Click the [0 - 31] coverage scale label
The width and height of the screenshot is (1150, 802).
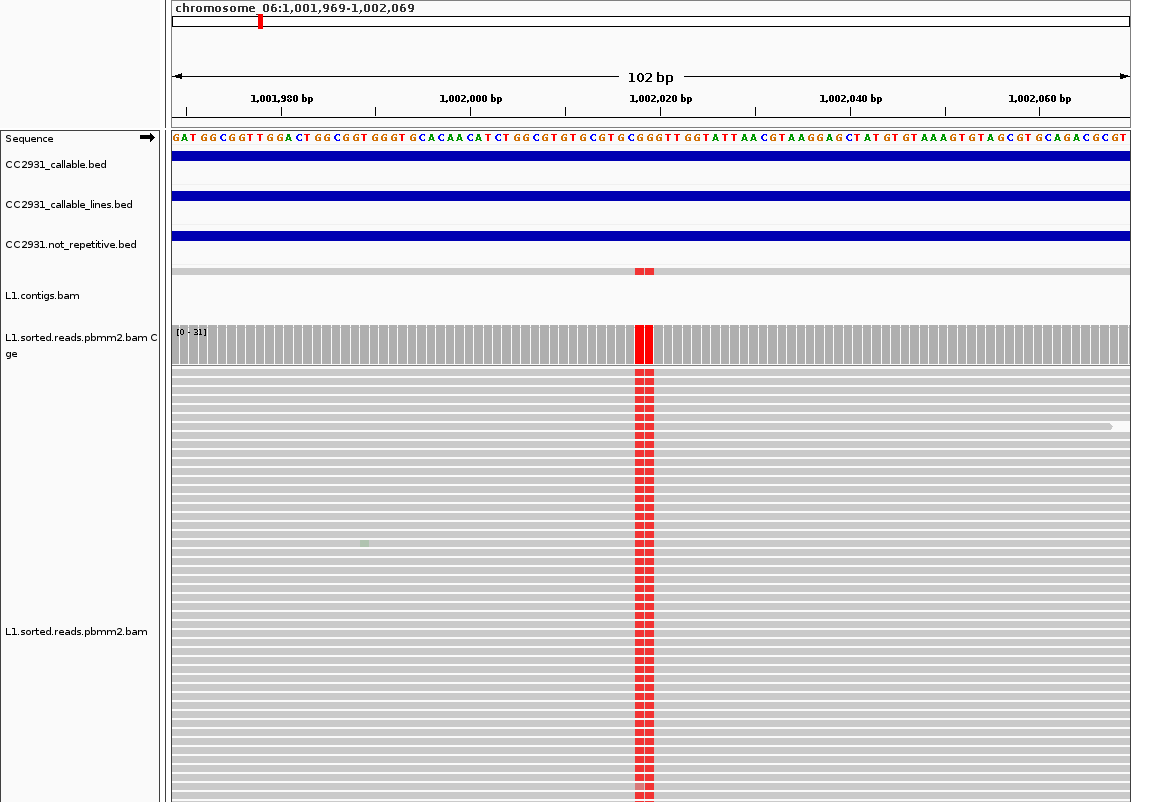(x=190, y=331)
